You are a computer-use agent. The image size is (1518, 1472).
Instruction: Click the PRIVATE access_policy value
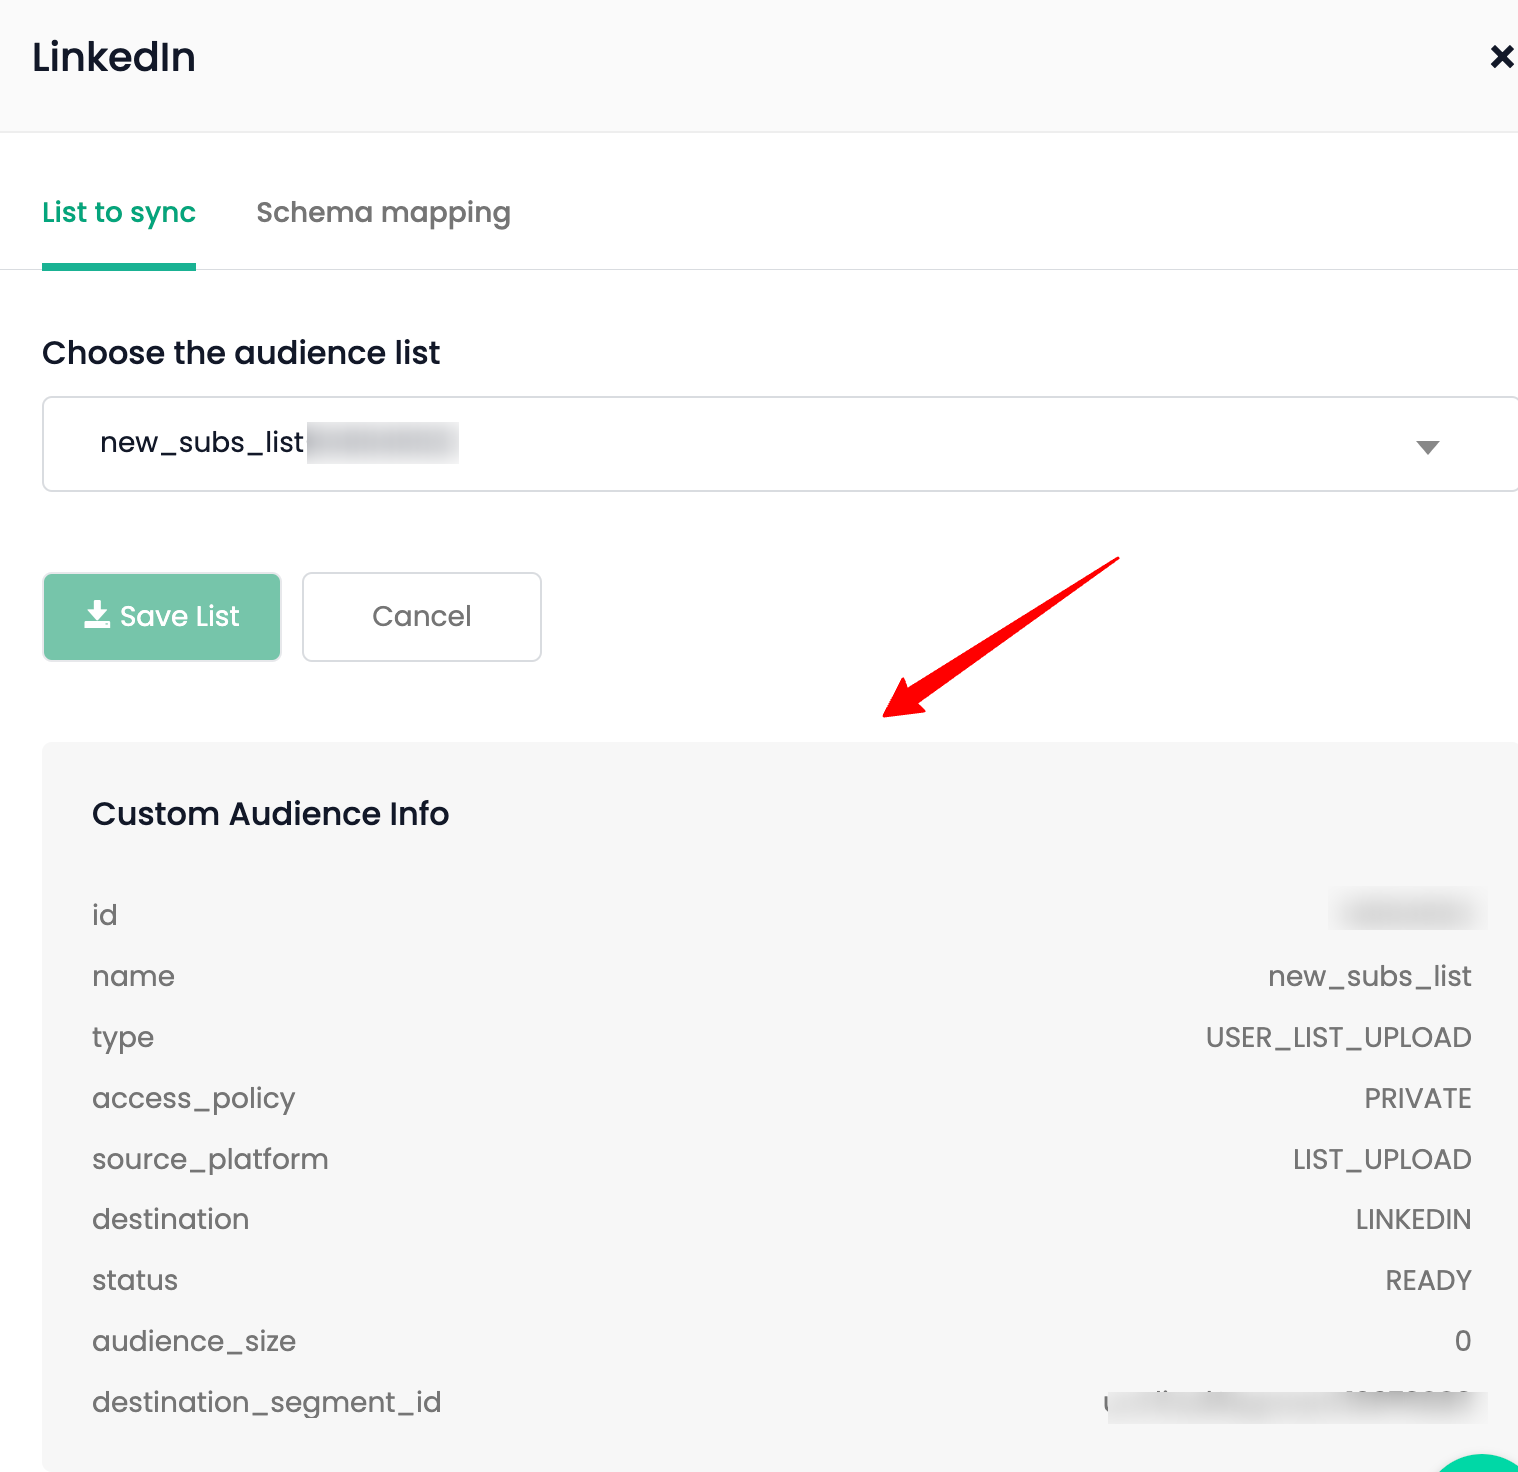1417,1098
